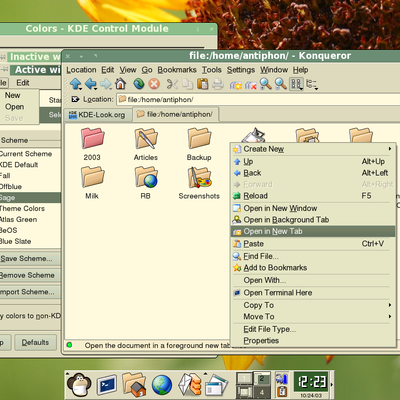Click the window list panel icon
The width and height of the screenshot is (400, 400).
coord(216,385)
